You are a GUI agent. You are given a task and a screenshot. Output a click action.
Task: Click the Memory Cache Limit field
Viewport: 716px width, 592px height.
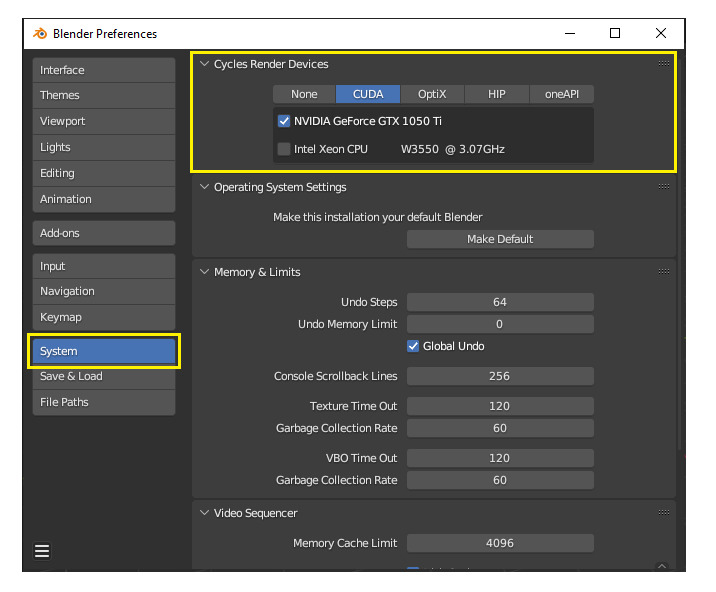(500, 543)
